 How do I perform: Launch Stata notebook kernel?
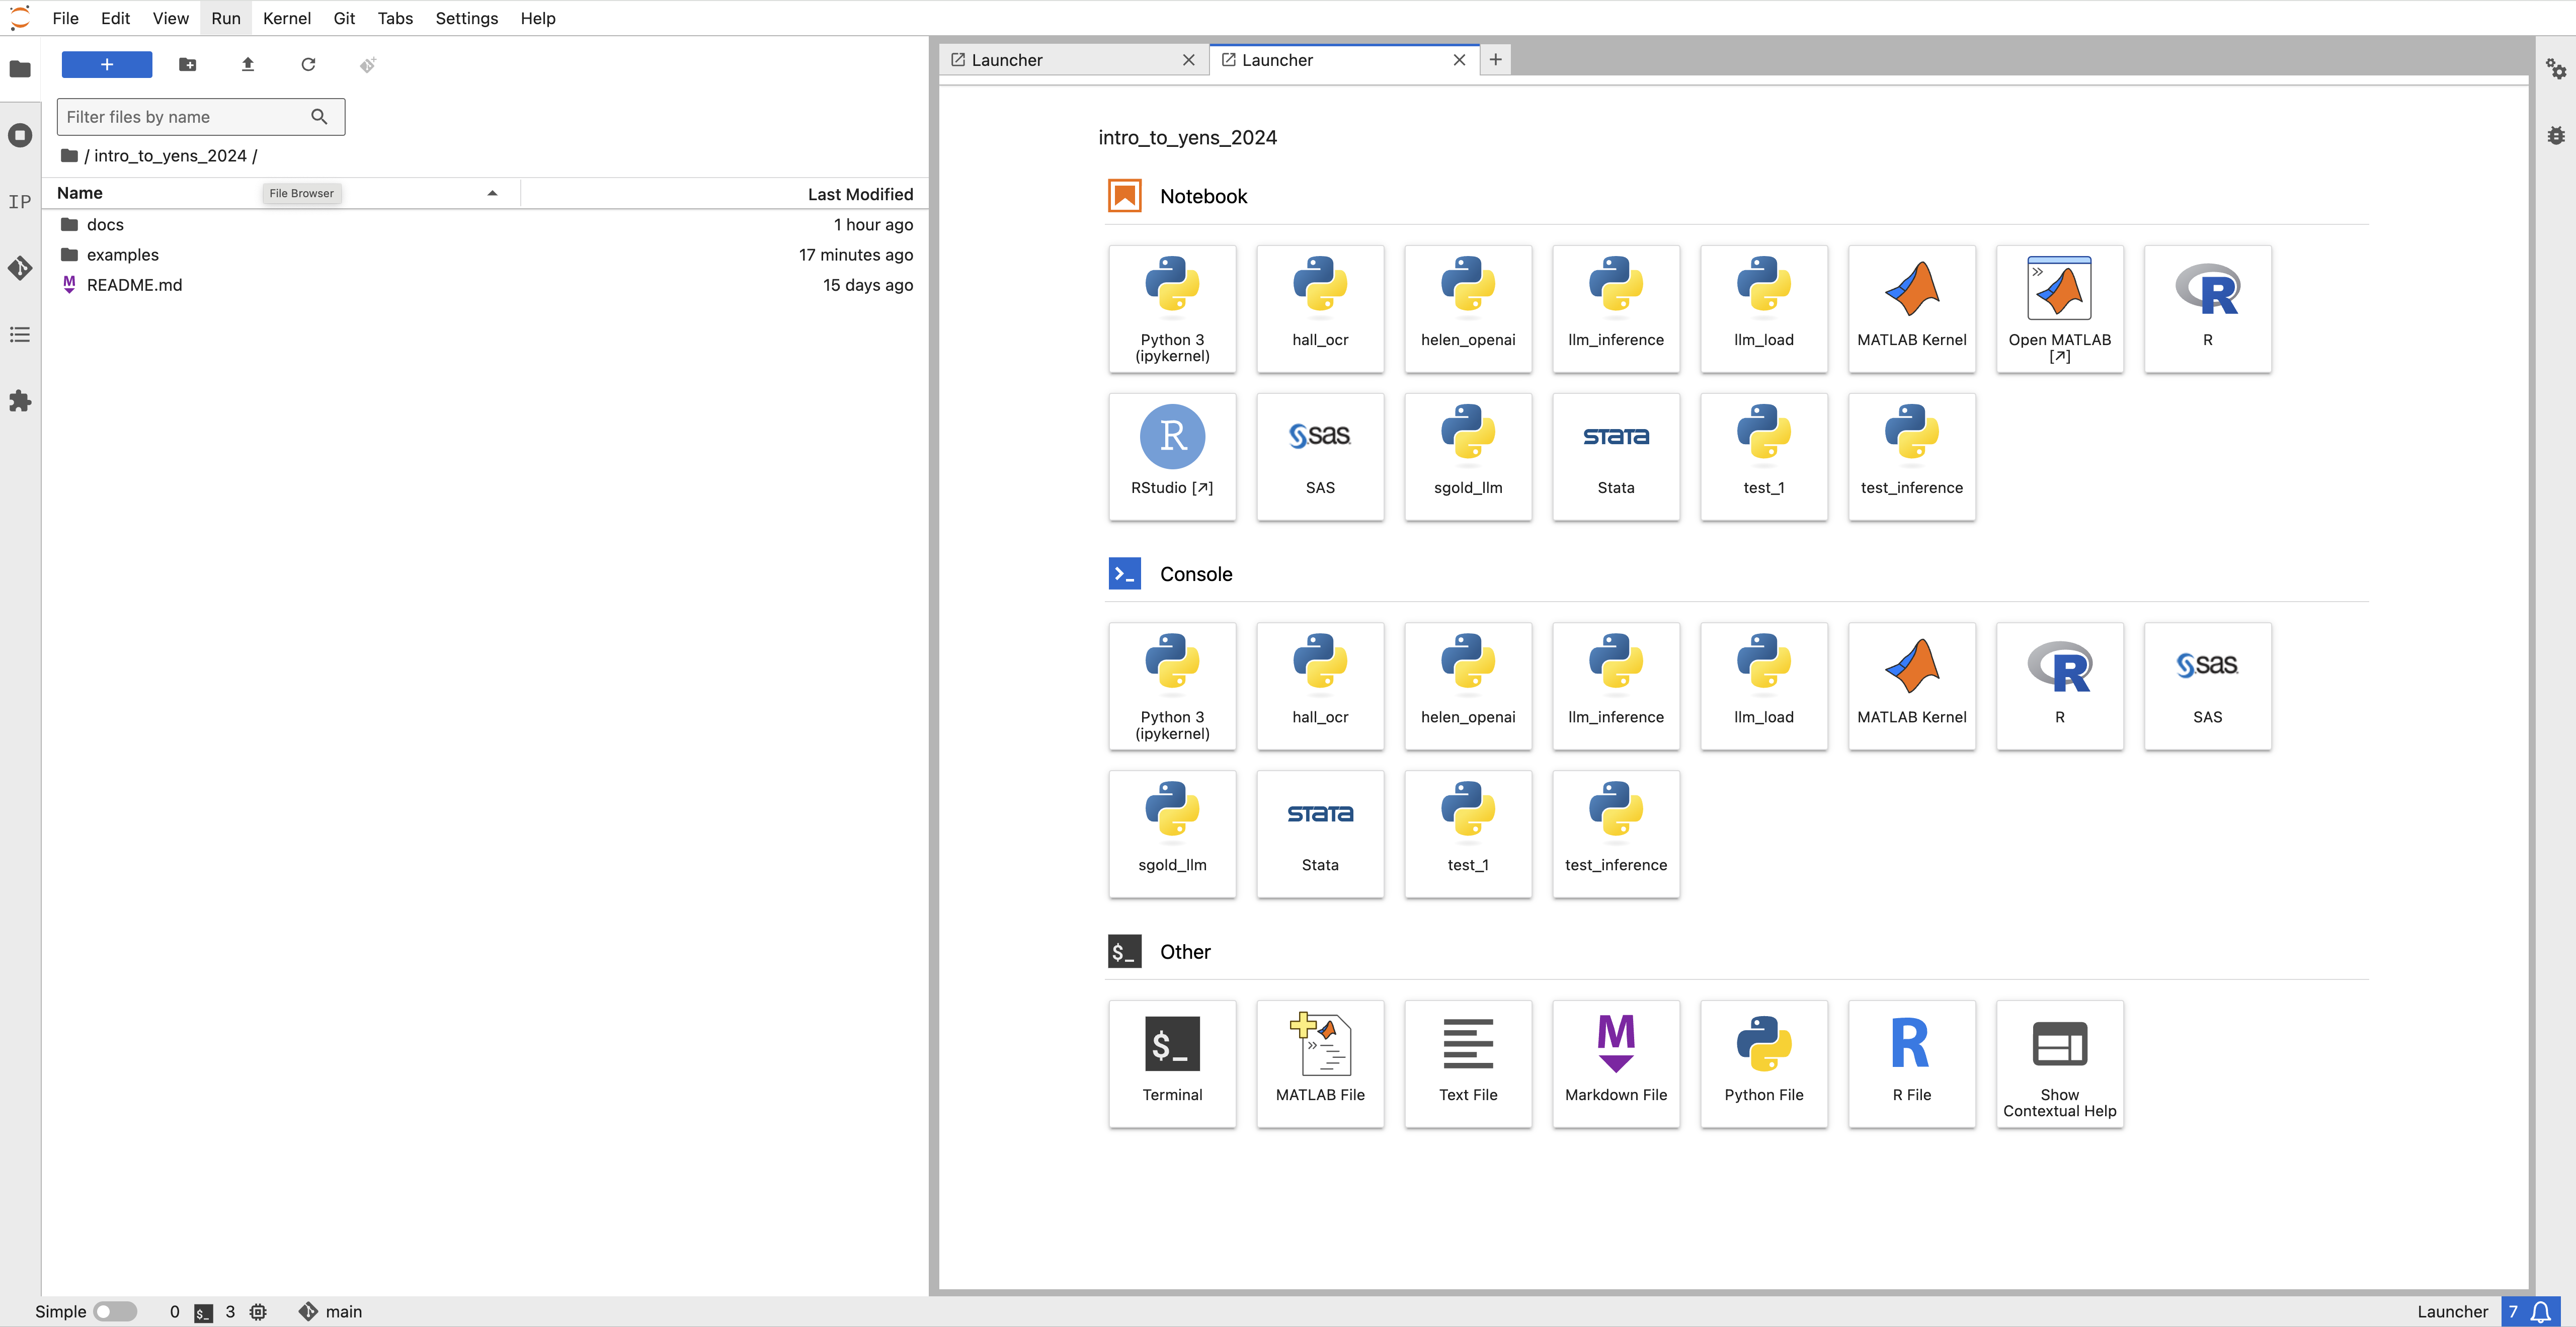(1615, 456)
